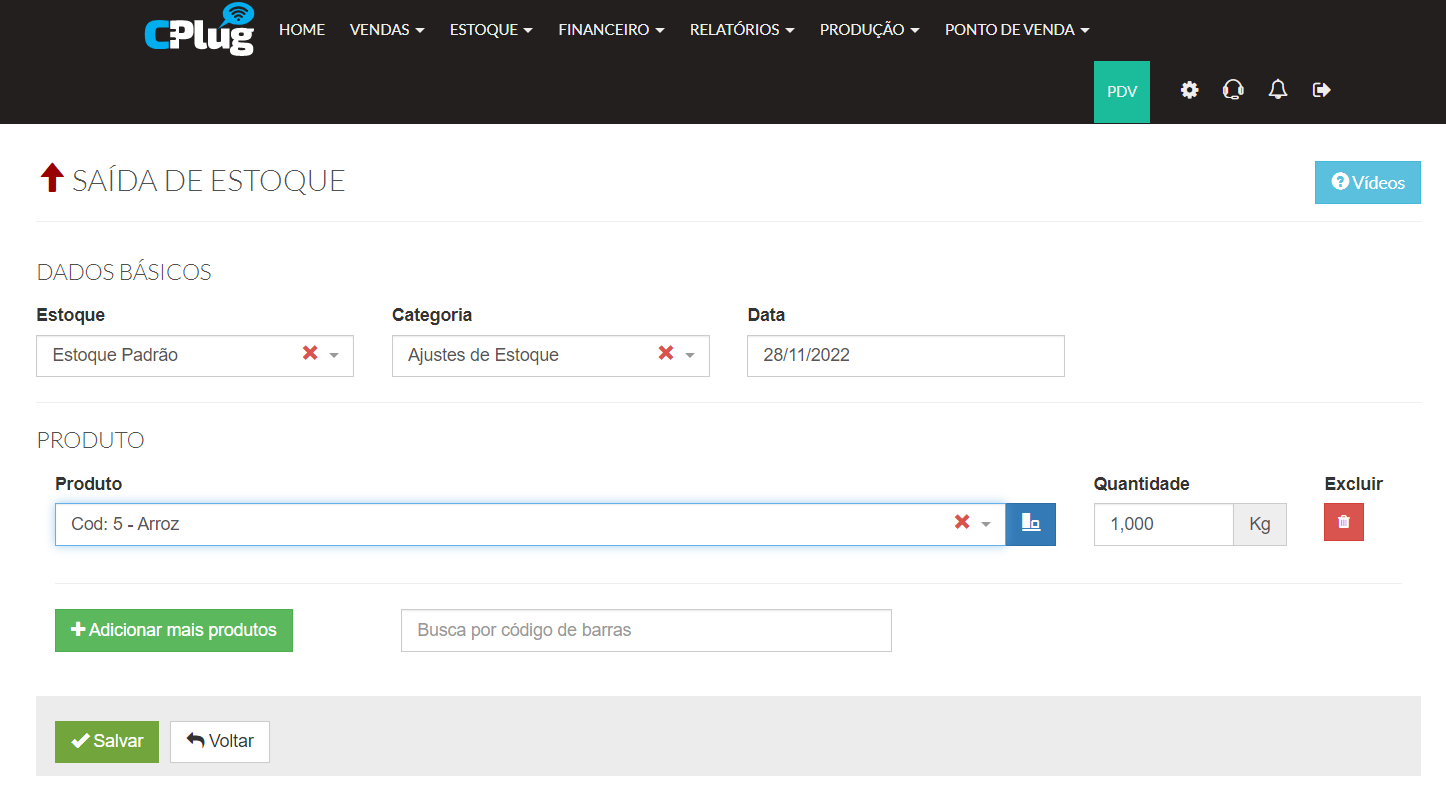Click the stock lookup icon beside product

point(1030,523)
